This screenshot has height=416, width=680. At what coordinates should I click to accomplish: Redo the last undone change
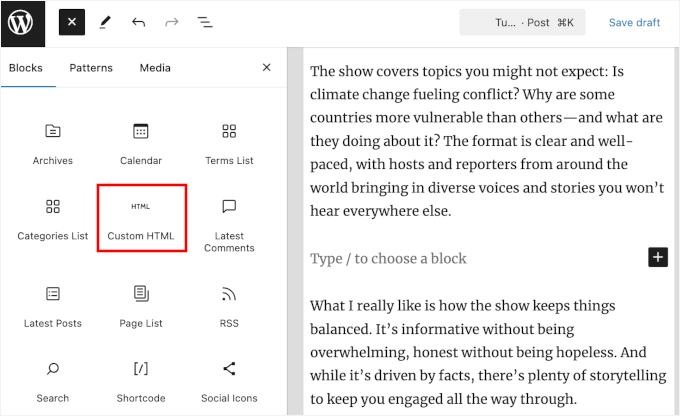point(171,22)
